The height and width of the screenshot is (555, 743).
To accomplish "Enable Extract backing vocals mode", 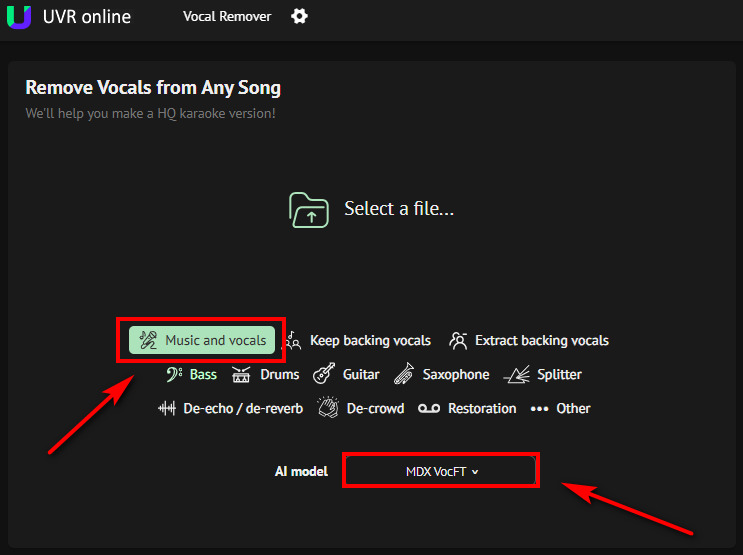I will click(529, 340).
